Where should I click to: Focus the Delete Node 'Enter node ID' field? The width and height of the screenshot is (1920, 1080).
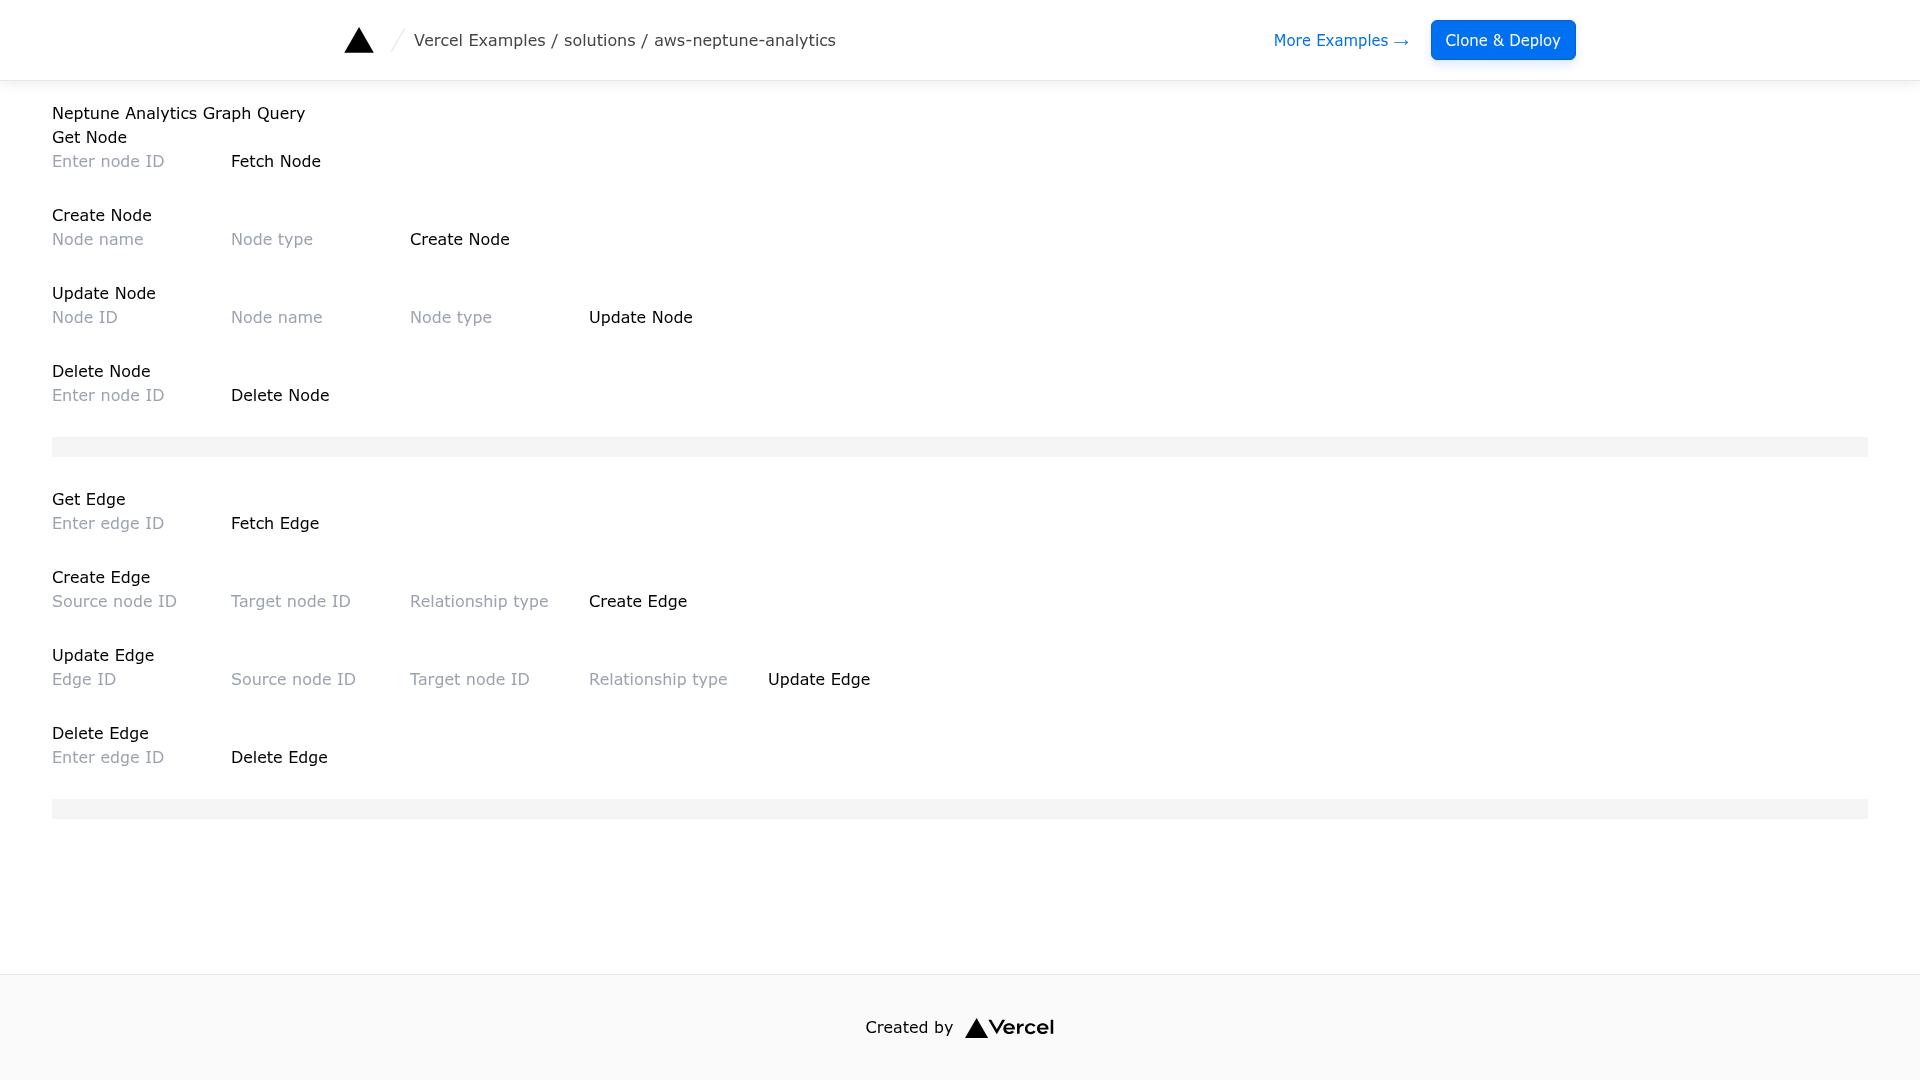click(x=141, y=395)
